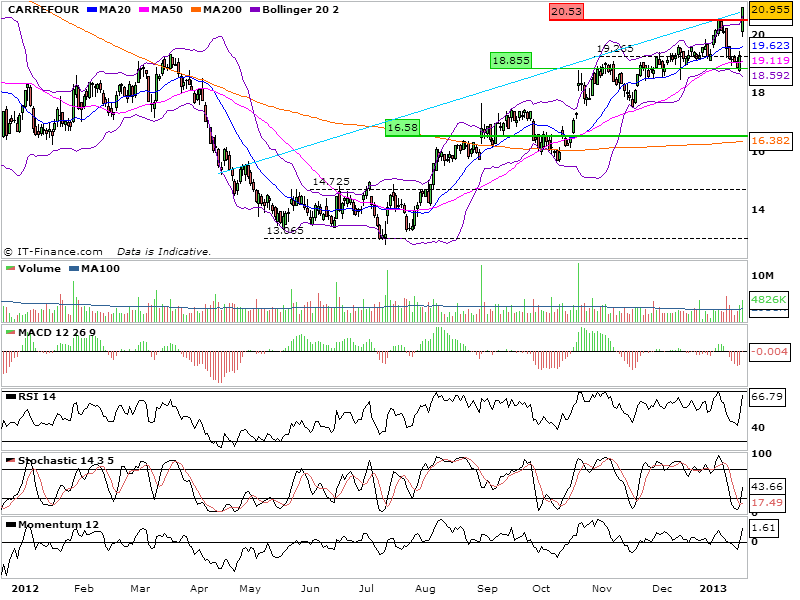Click the Stochastic 14 3 5 label
800x600 pixels.
[x=66, y=461]
